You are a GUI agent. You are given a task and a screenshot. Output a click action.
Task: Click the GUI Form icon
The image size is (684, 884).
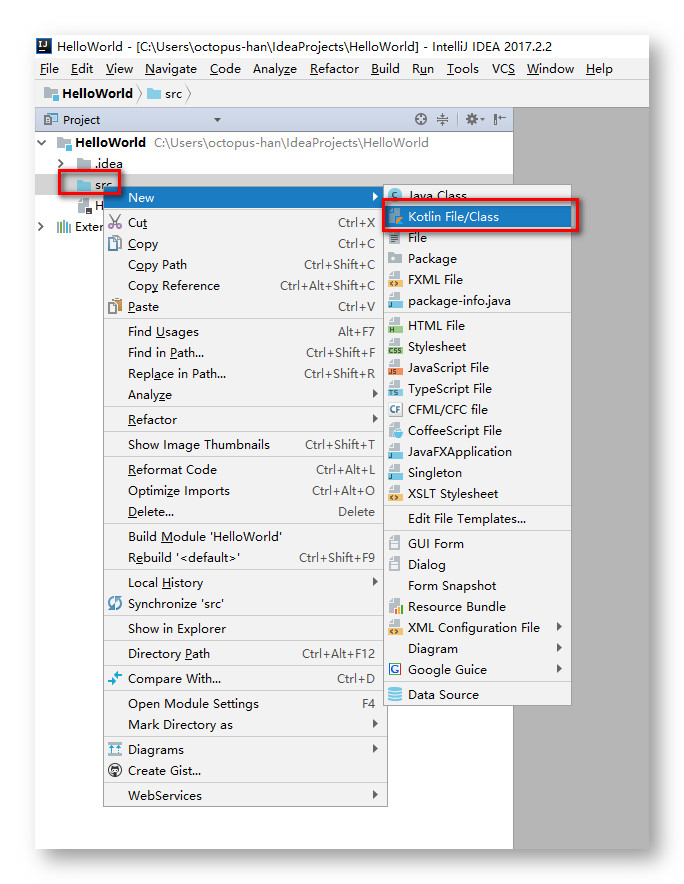(x=395, y=543)
